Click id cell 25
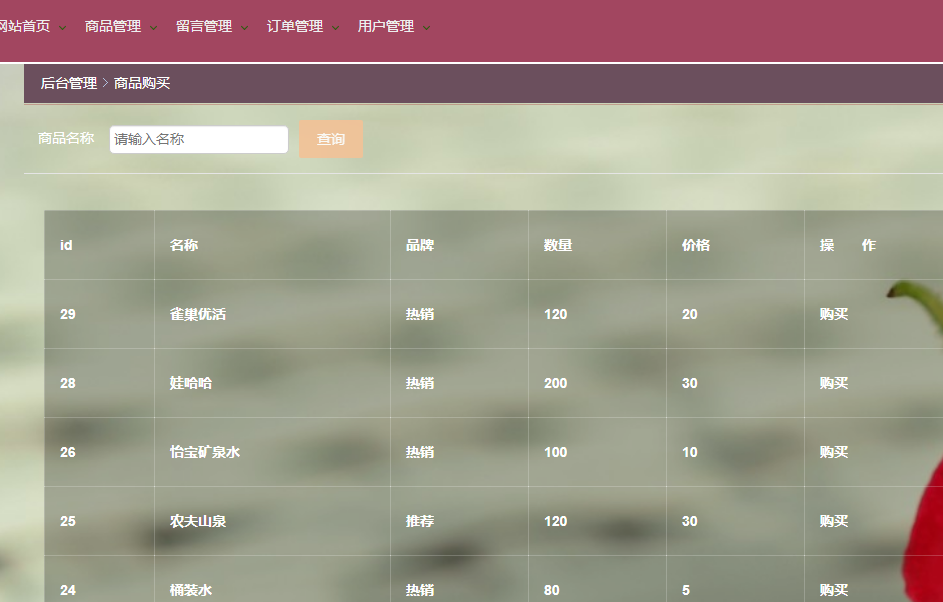 68,521
